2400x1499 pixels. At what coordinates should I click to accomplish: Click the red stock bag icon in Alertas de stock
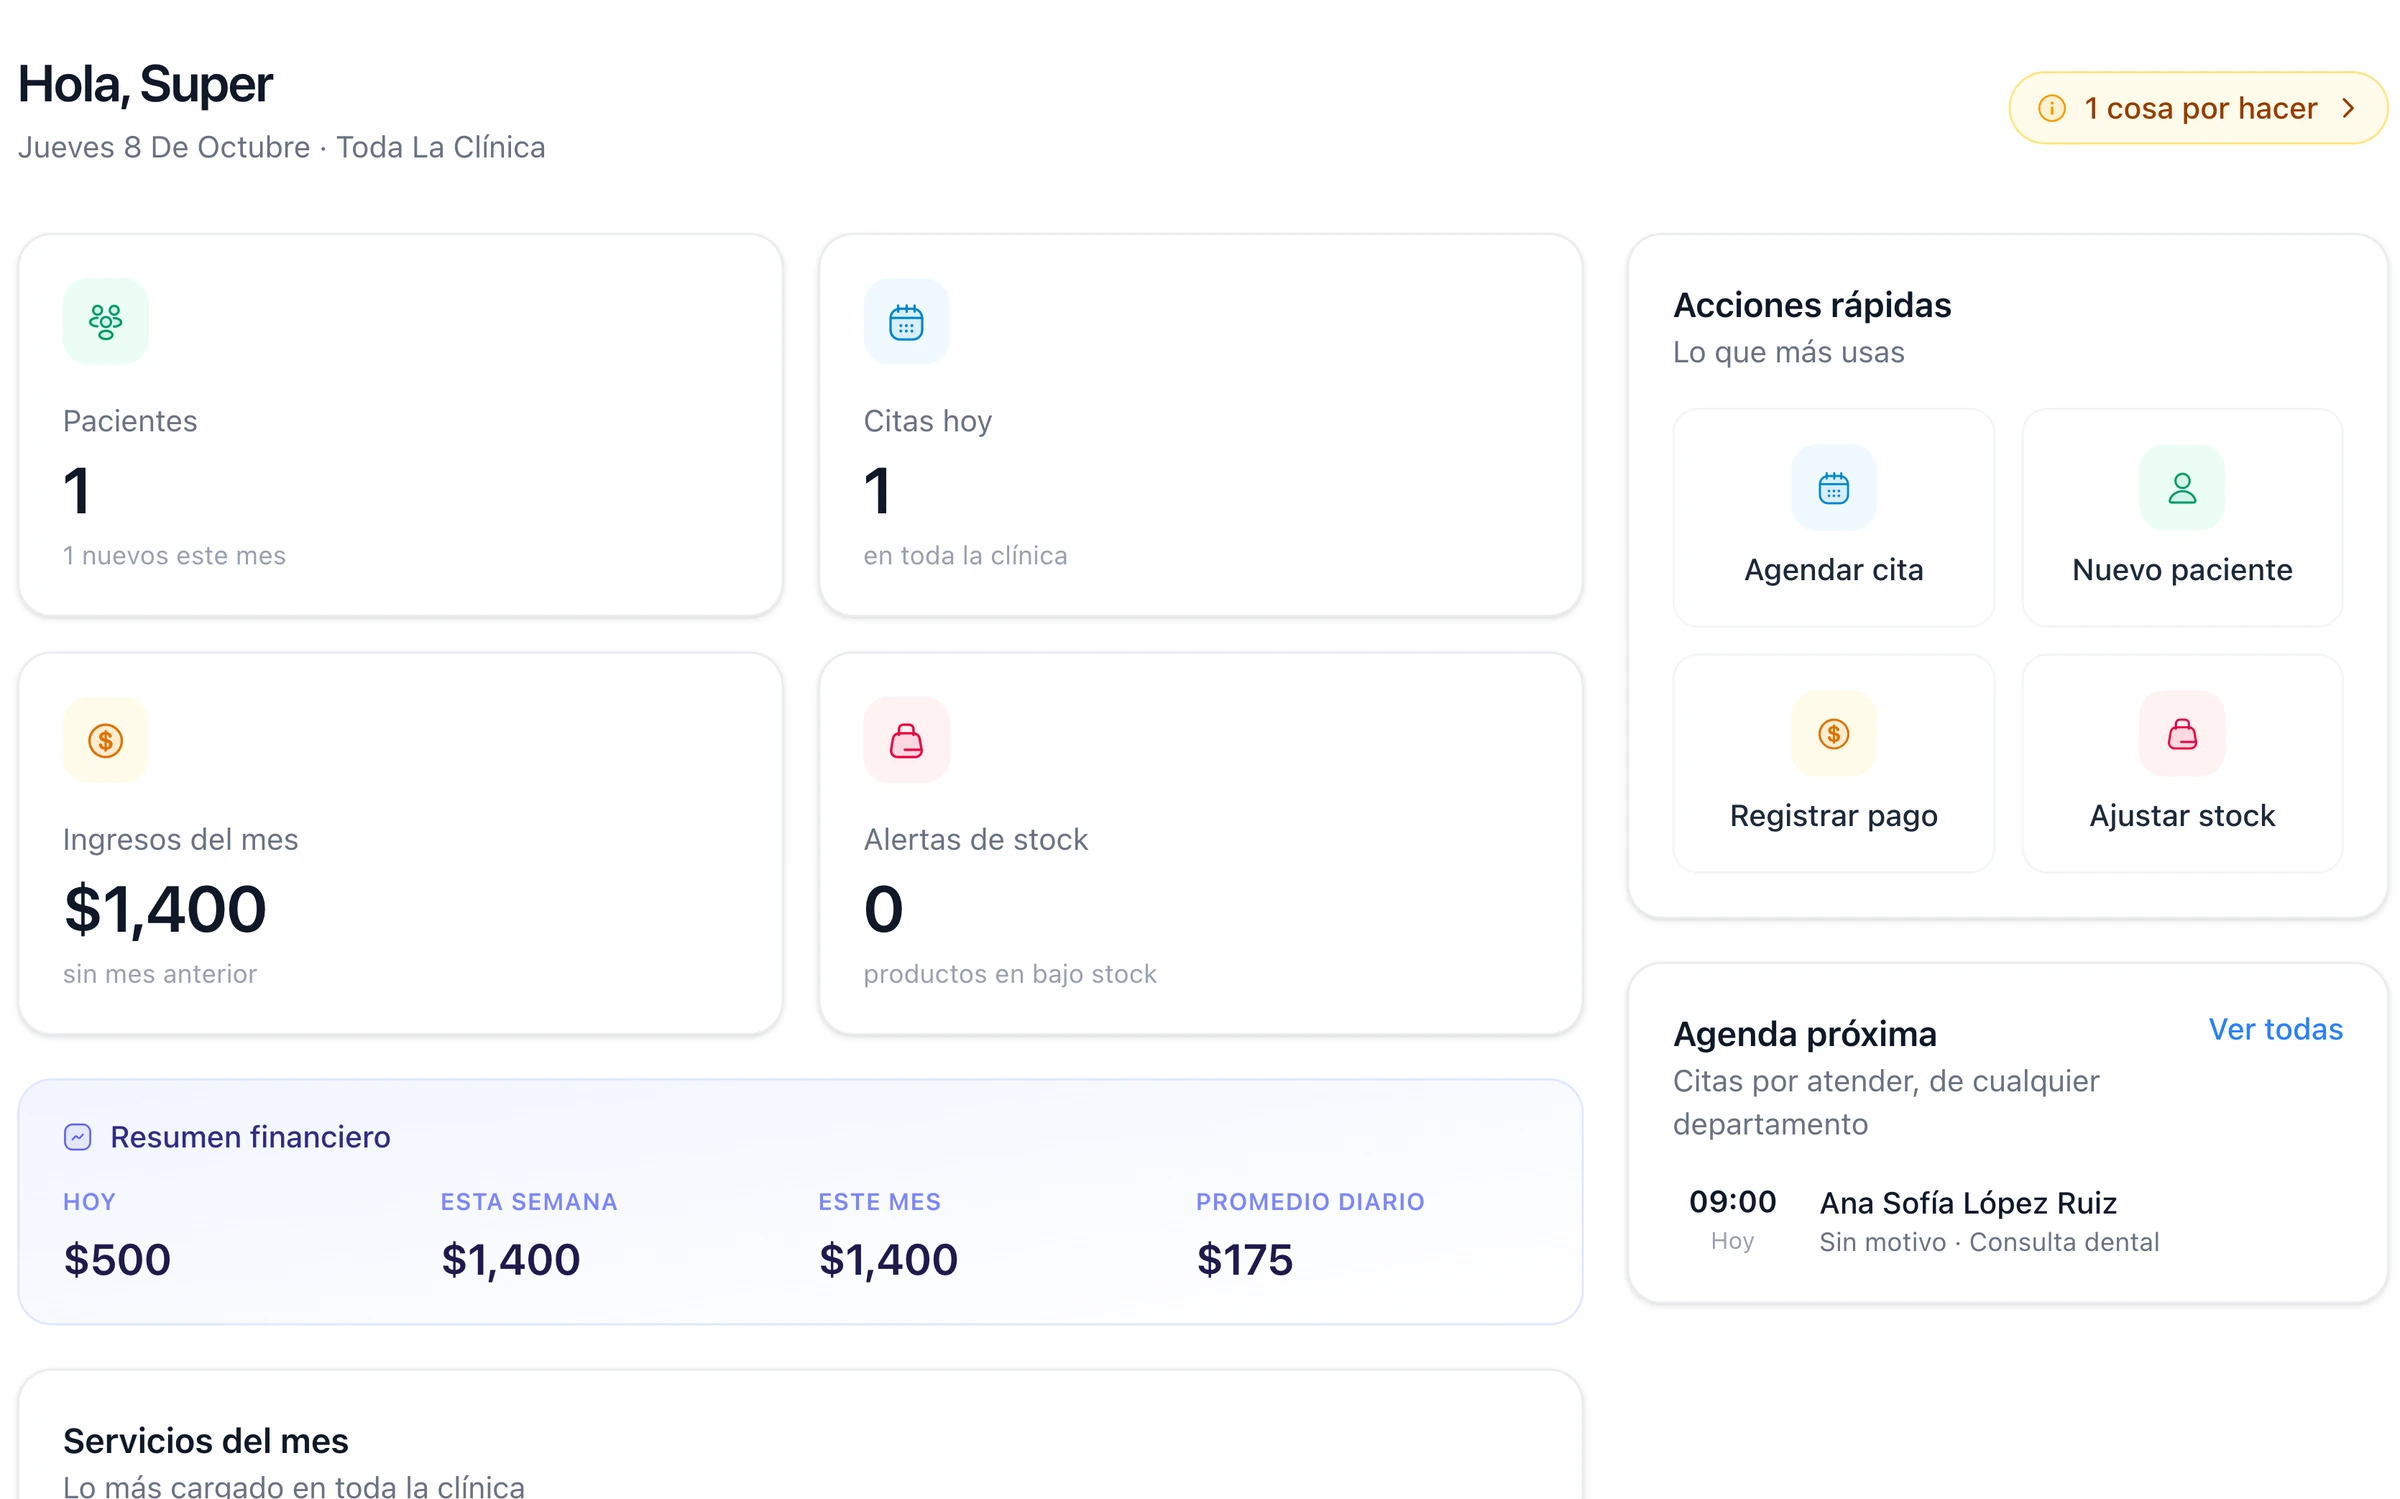pos(906,740)
